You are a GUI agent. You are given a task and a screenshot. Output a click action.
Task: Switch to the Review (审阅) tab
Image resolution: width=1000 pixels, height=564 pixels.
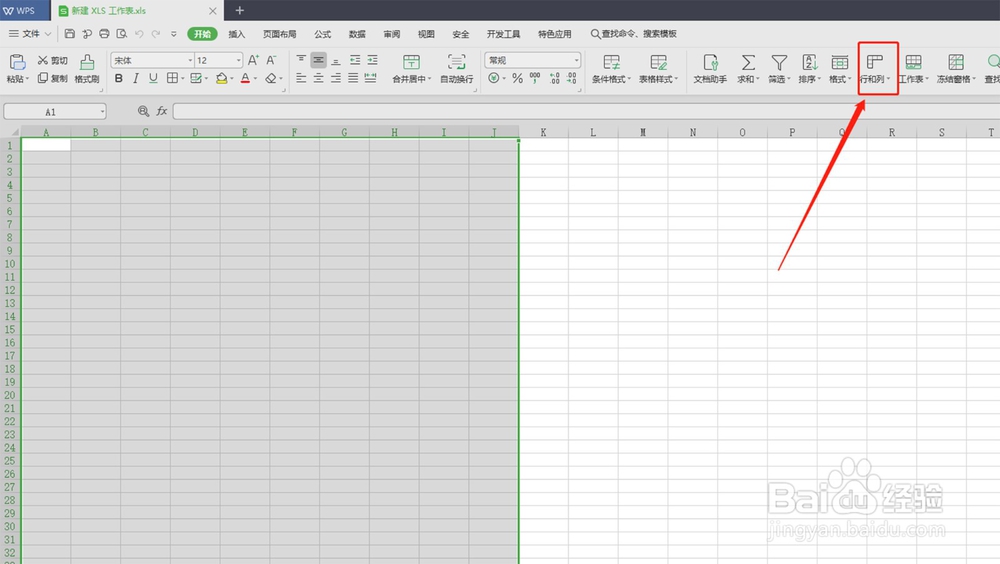tap(392, 34)
